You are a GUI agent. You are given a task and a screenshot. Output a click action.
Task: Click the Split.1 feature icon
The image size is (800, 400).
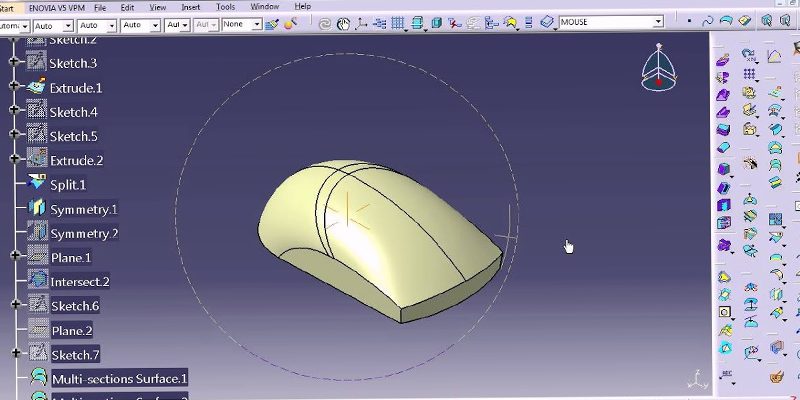(37, 185)
